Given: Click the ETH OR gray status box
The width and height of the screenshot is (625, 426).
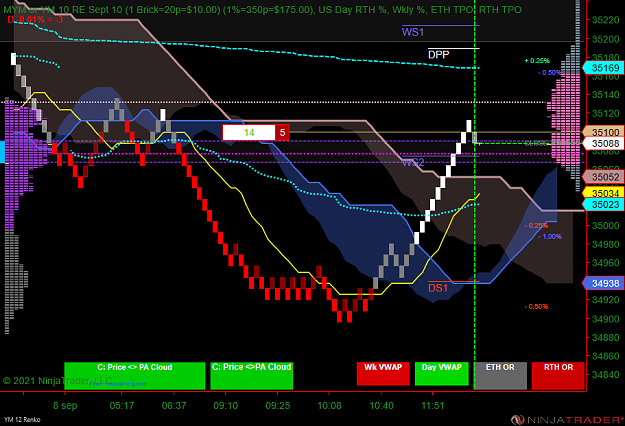Looking at the screenshot, I should point(500,375).
